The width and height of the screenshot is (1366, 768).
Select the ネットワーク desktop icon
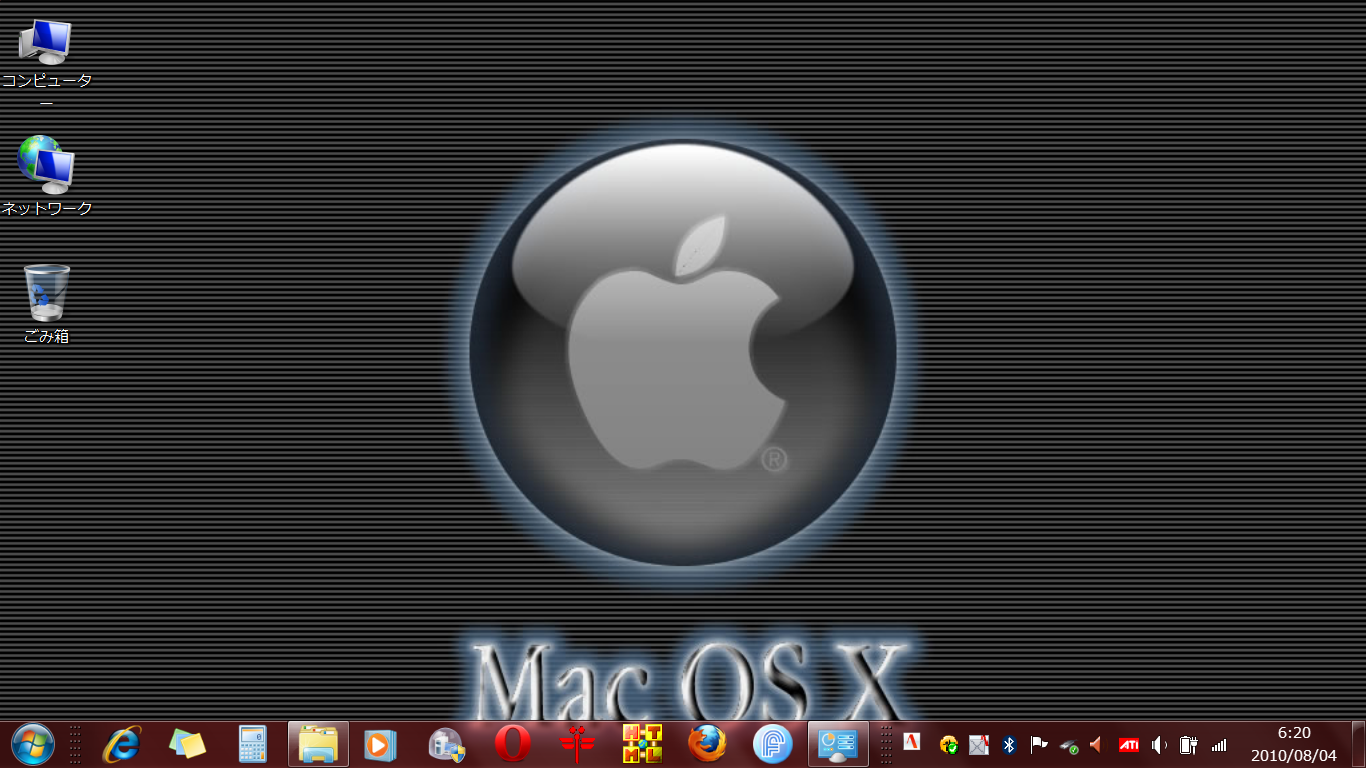[x=46, y=177]
